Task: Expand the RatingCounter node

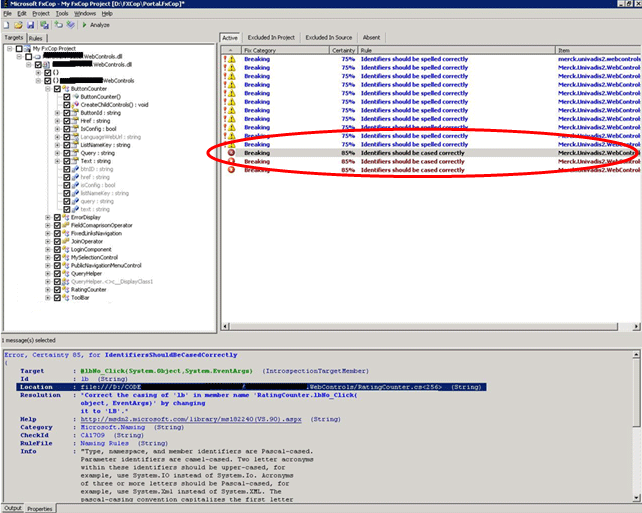Action: point(48,290)
